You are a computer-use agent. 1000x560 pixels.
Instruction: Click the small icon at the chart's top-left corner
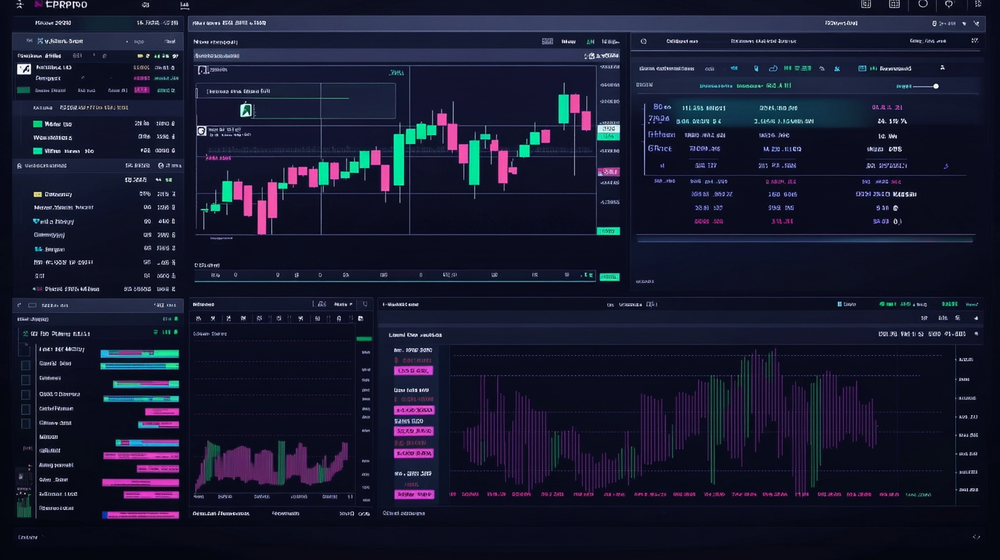coord(203,70)
